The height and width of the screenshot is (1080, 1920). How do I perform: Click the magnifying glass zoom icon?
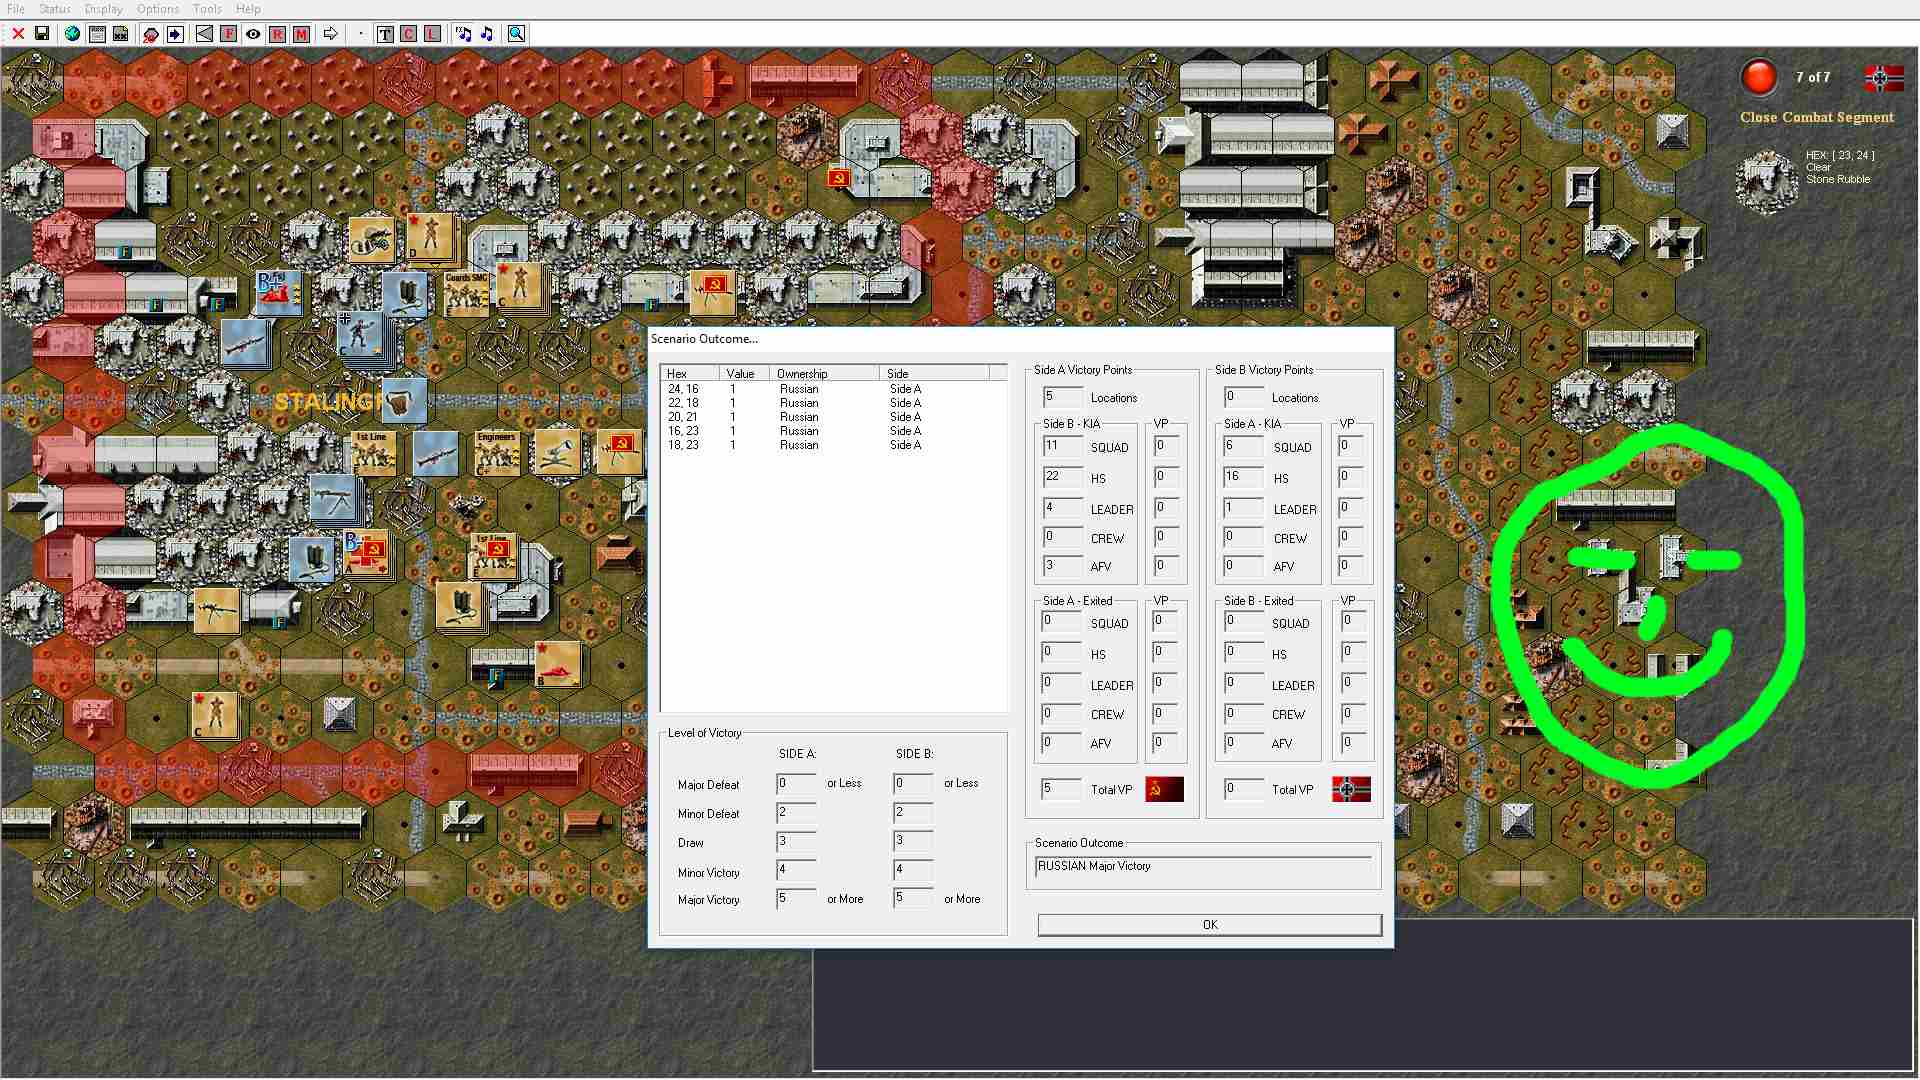517,34
